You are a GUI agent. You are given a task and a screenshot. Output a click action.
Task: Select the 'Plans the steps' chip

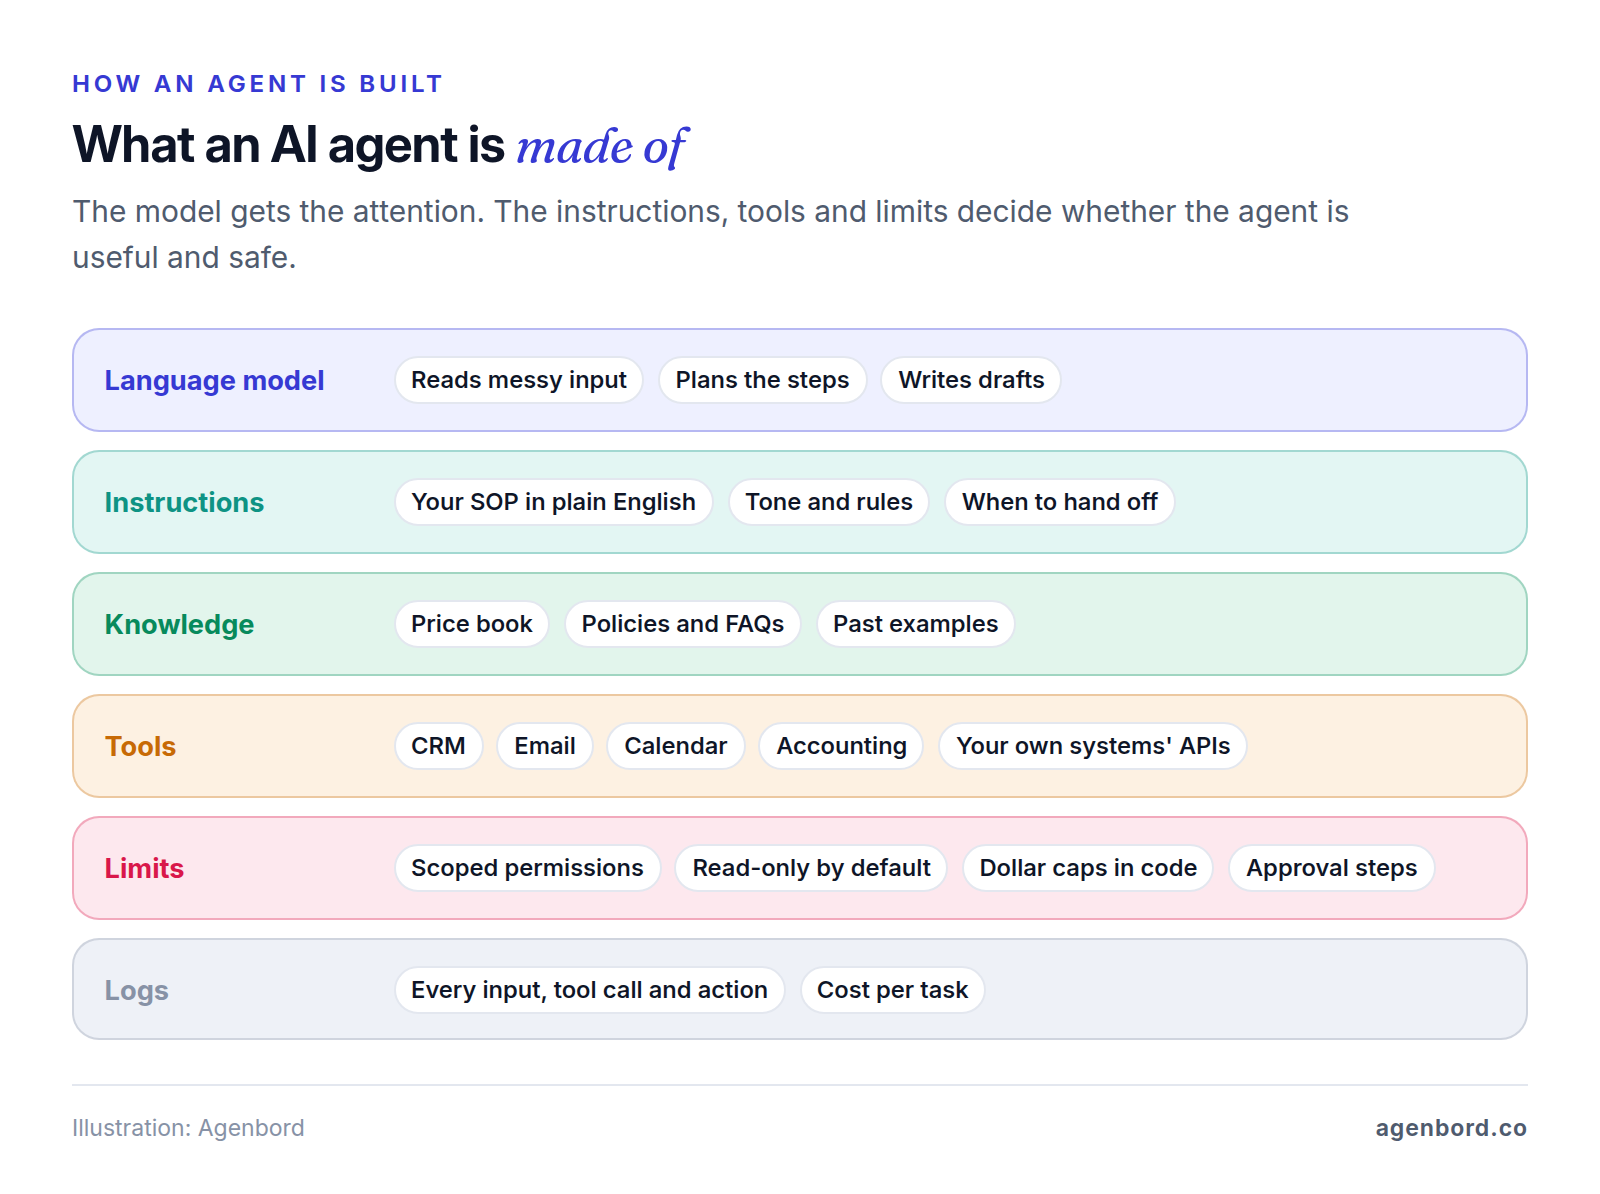point(762,380)
